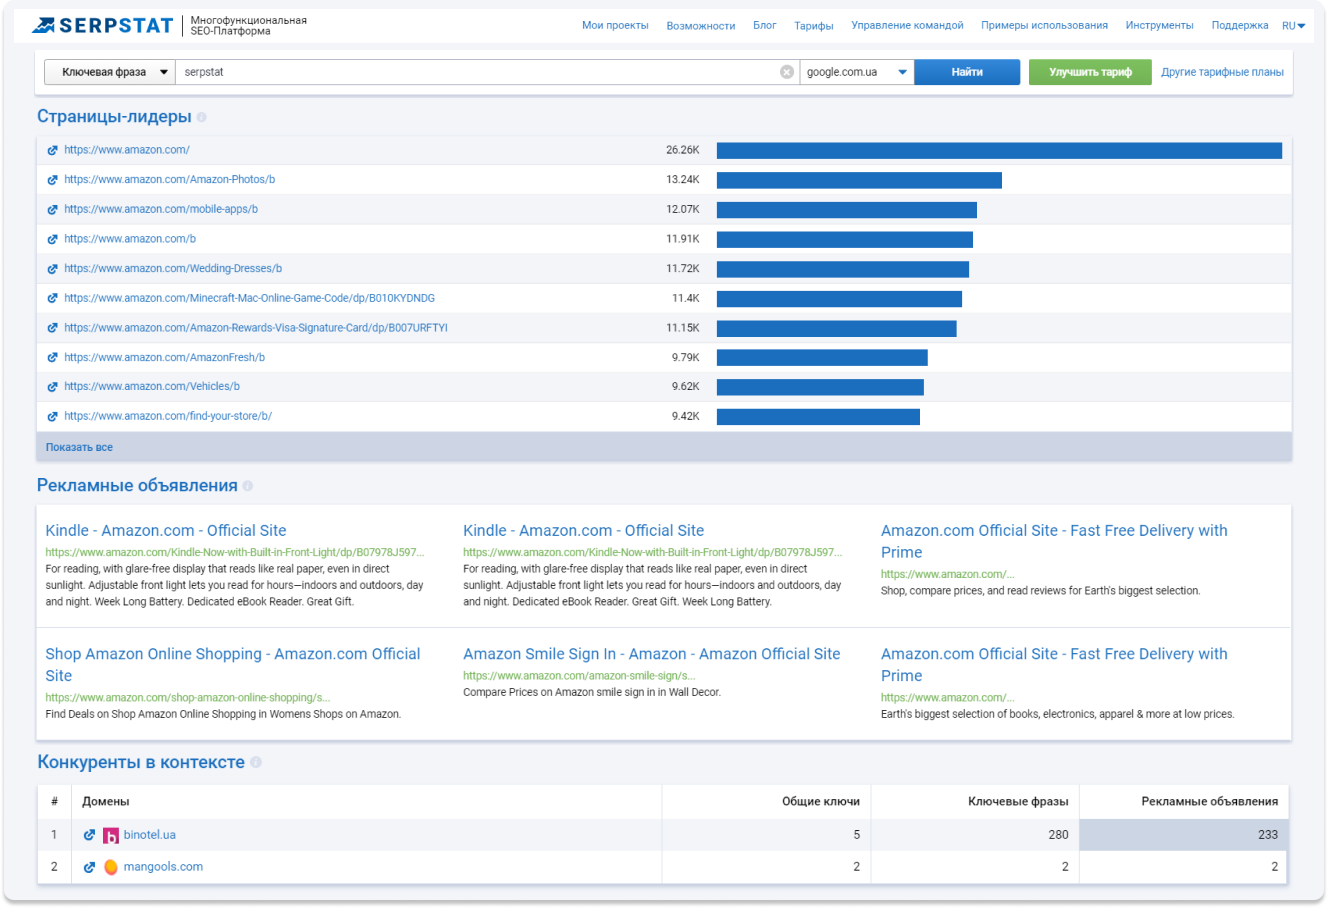Clear the search field with the X icon

pos(787,72)
